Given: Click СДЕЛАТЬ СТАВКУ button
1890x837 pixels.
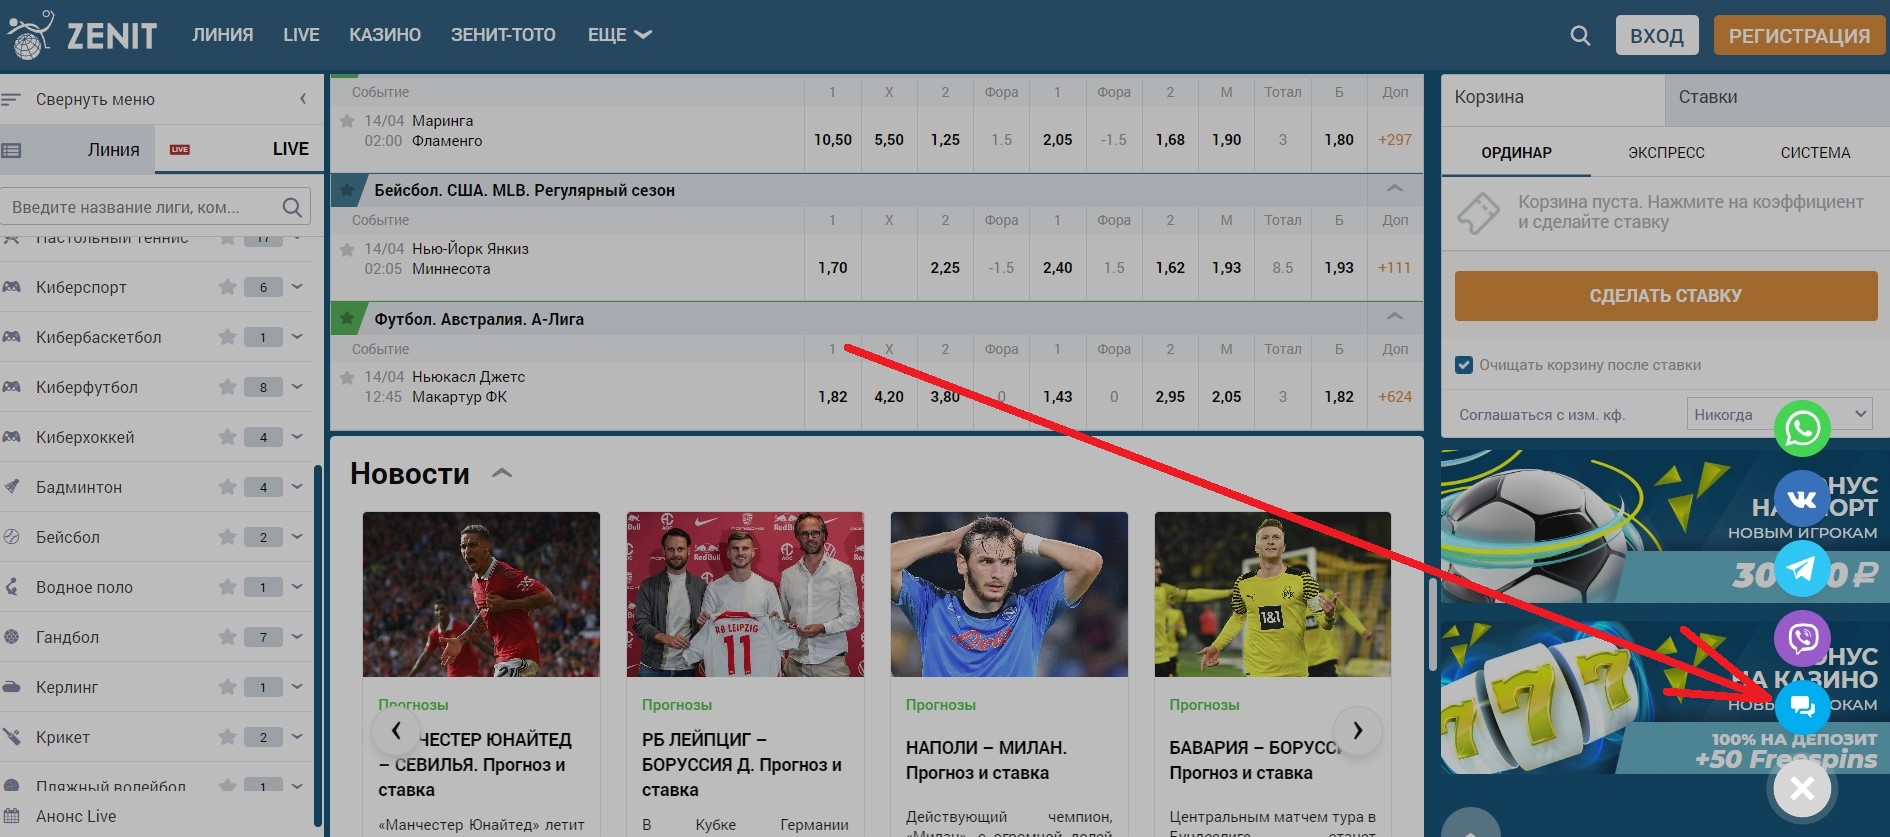Looking at the screenshot, I should (1666, 296).
